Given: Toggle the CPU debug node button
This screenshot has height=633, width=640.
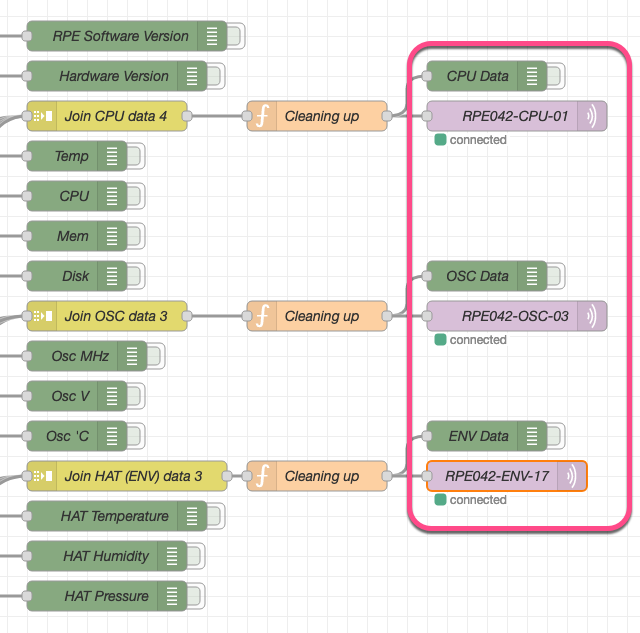Looking at the screenshot, I should pyautogui.click(x=136, y=196).
